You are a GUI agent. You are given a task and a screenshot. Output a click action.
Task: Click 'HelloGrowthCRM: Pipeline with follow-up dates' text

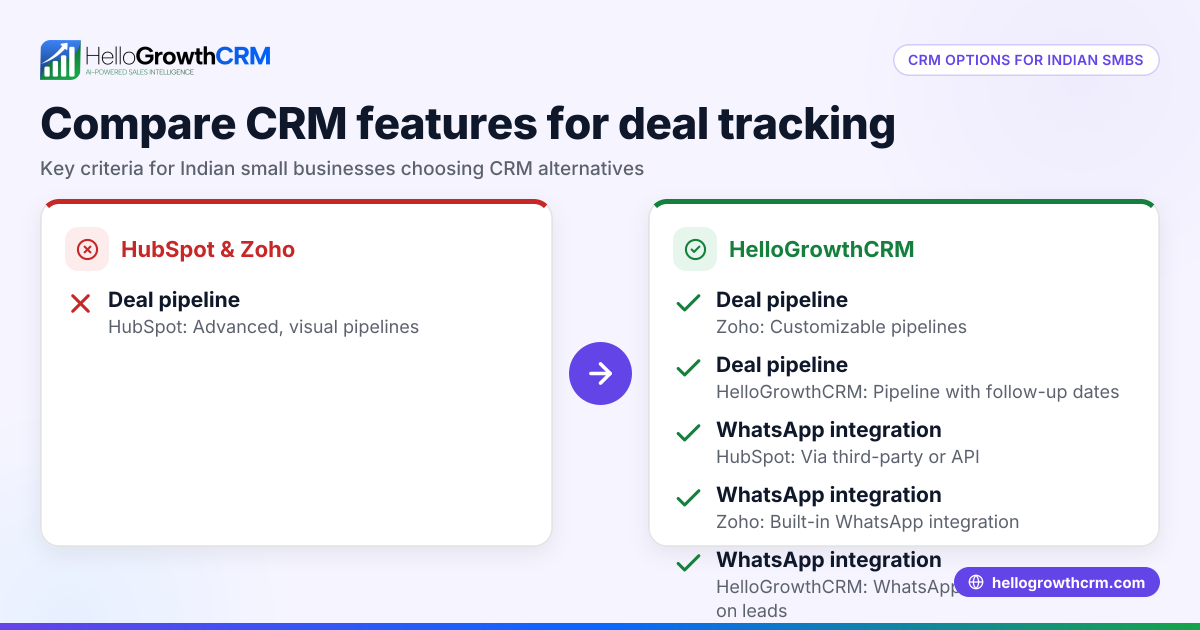coord(917,392)
